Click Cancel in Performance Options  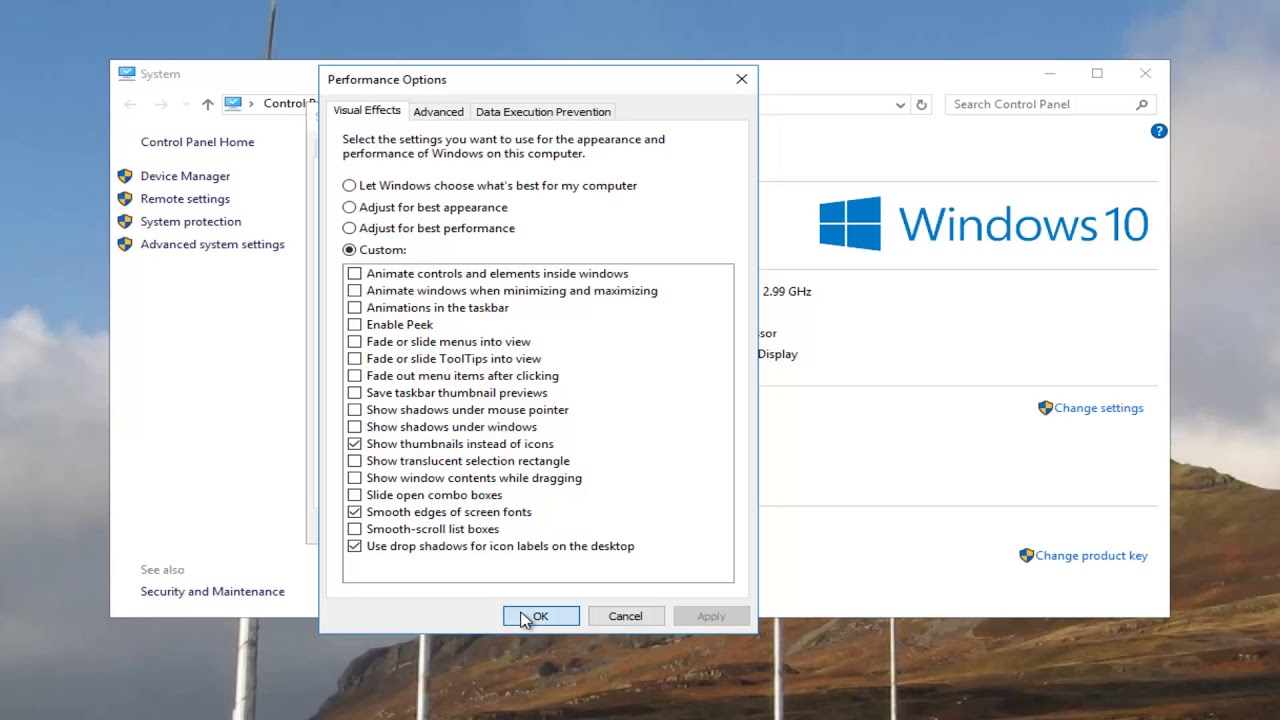[x=626, y=616]
